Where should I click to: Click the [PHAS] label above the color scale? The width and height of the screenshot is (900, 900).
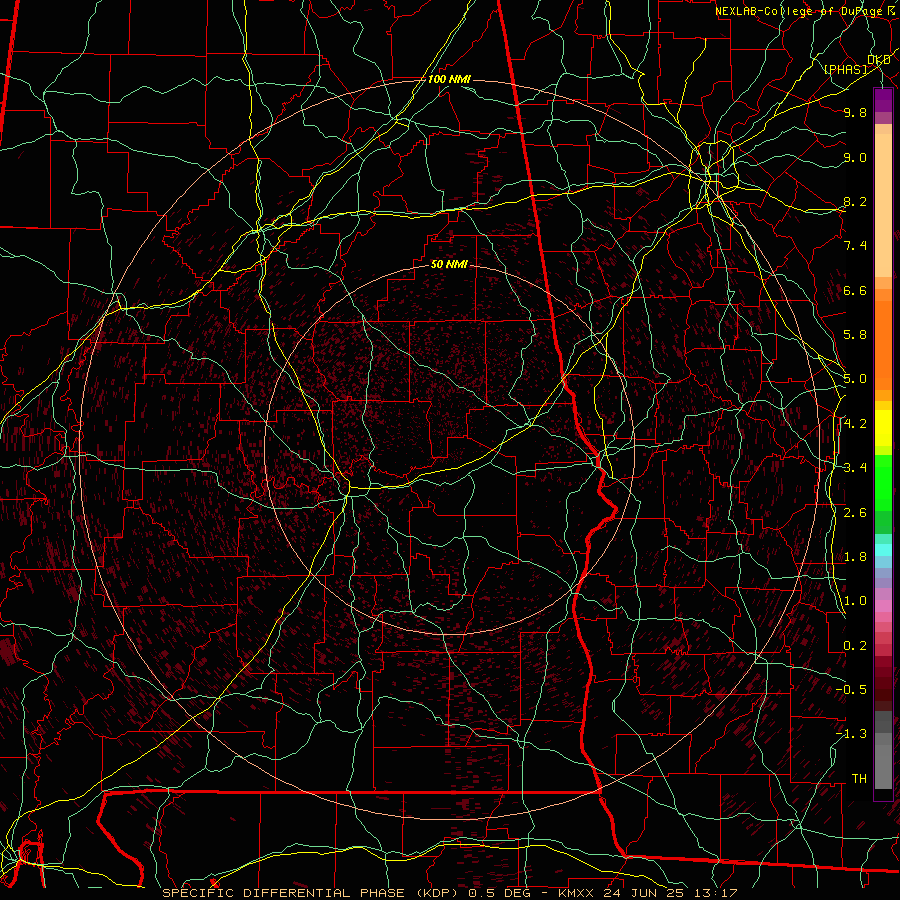pyautogui.click(x=845, y=69)
